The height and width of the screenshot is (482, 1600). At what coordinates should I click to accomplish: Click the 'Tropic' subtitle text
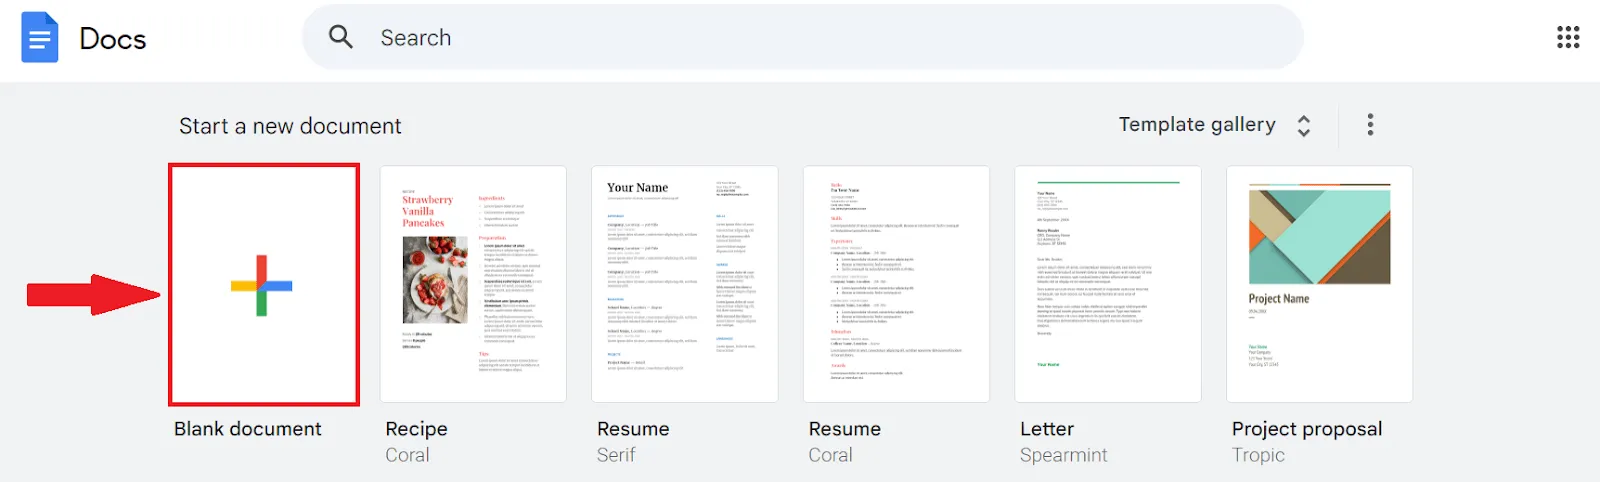pos(1258,455)
